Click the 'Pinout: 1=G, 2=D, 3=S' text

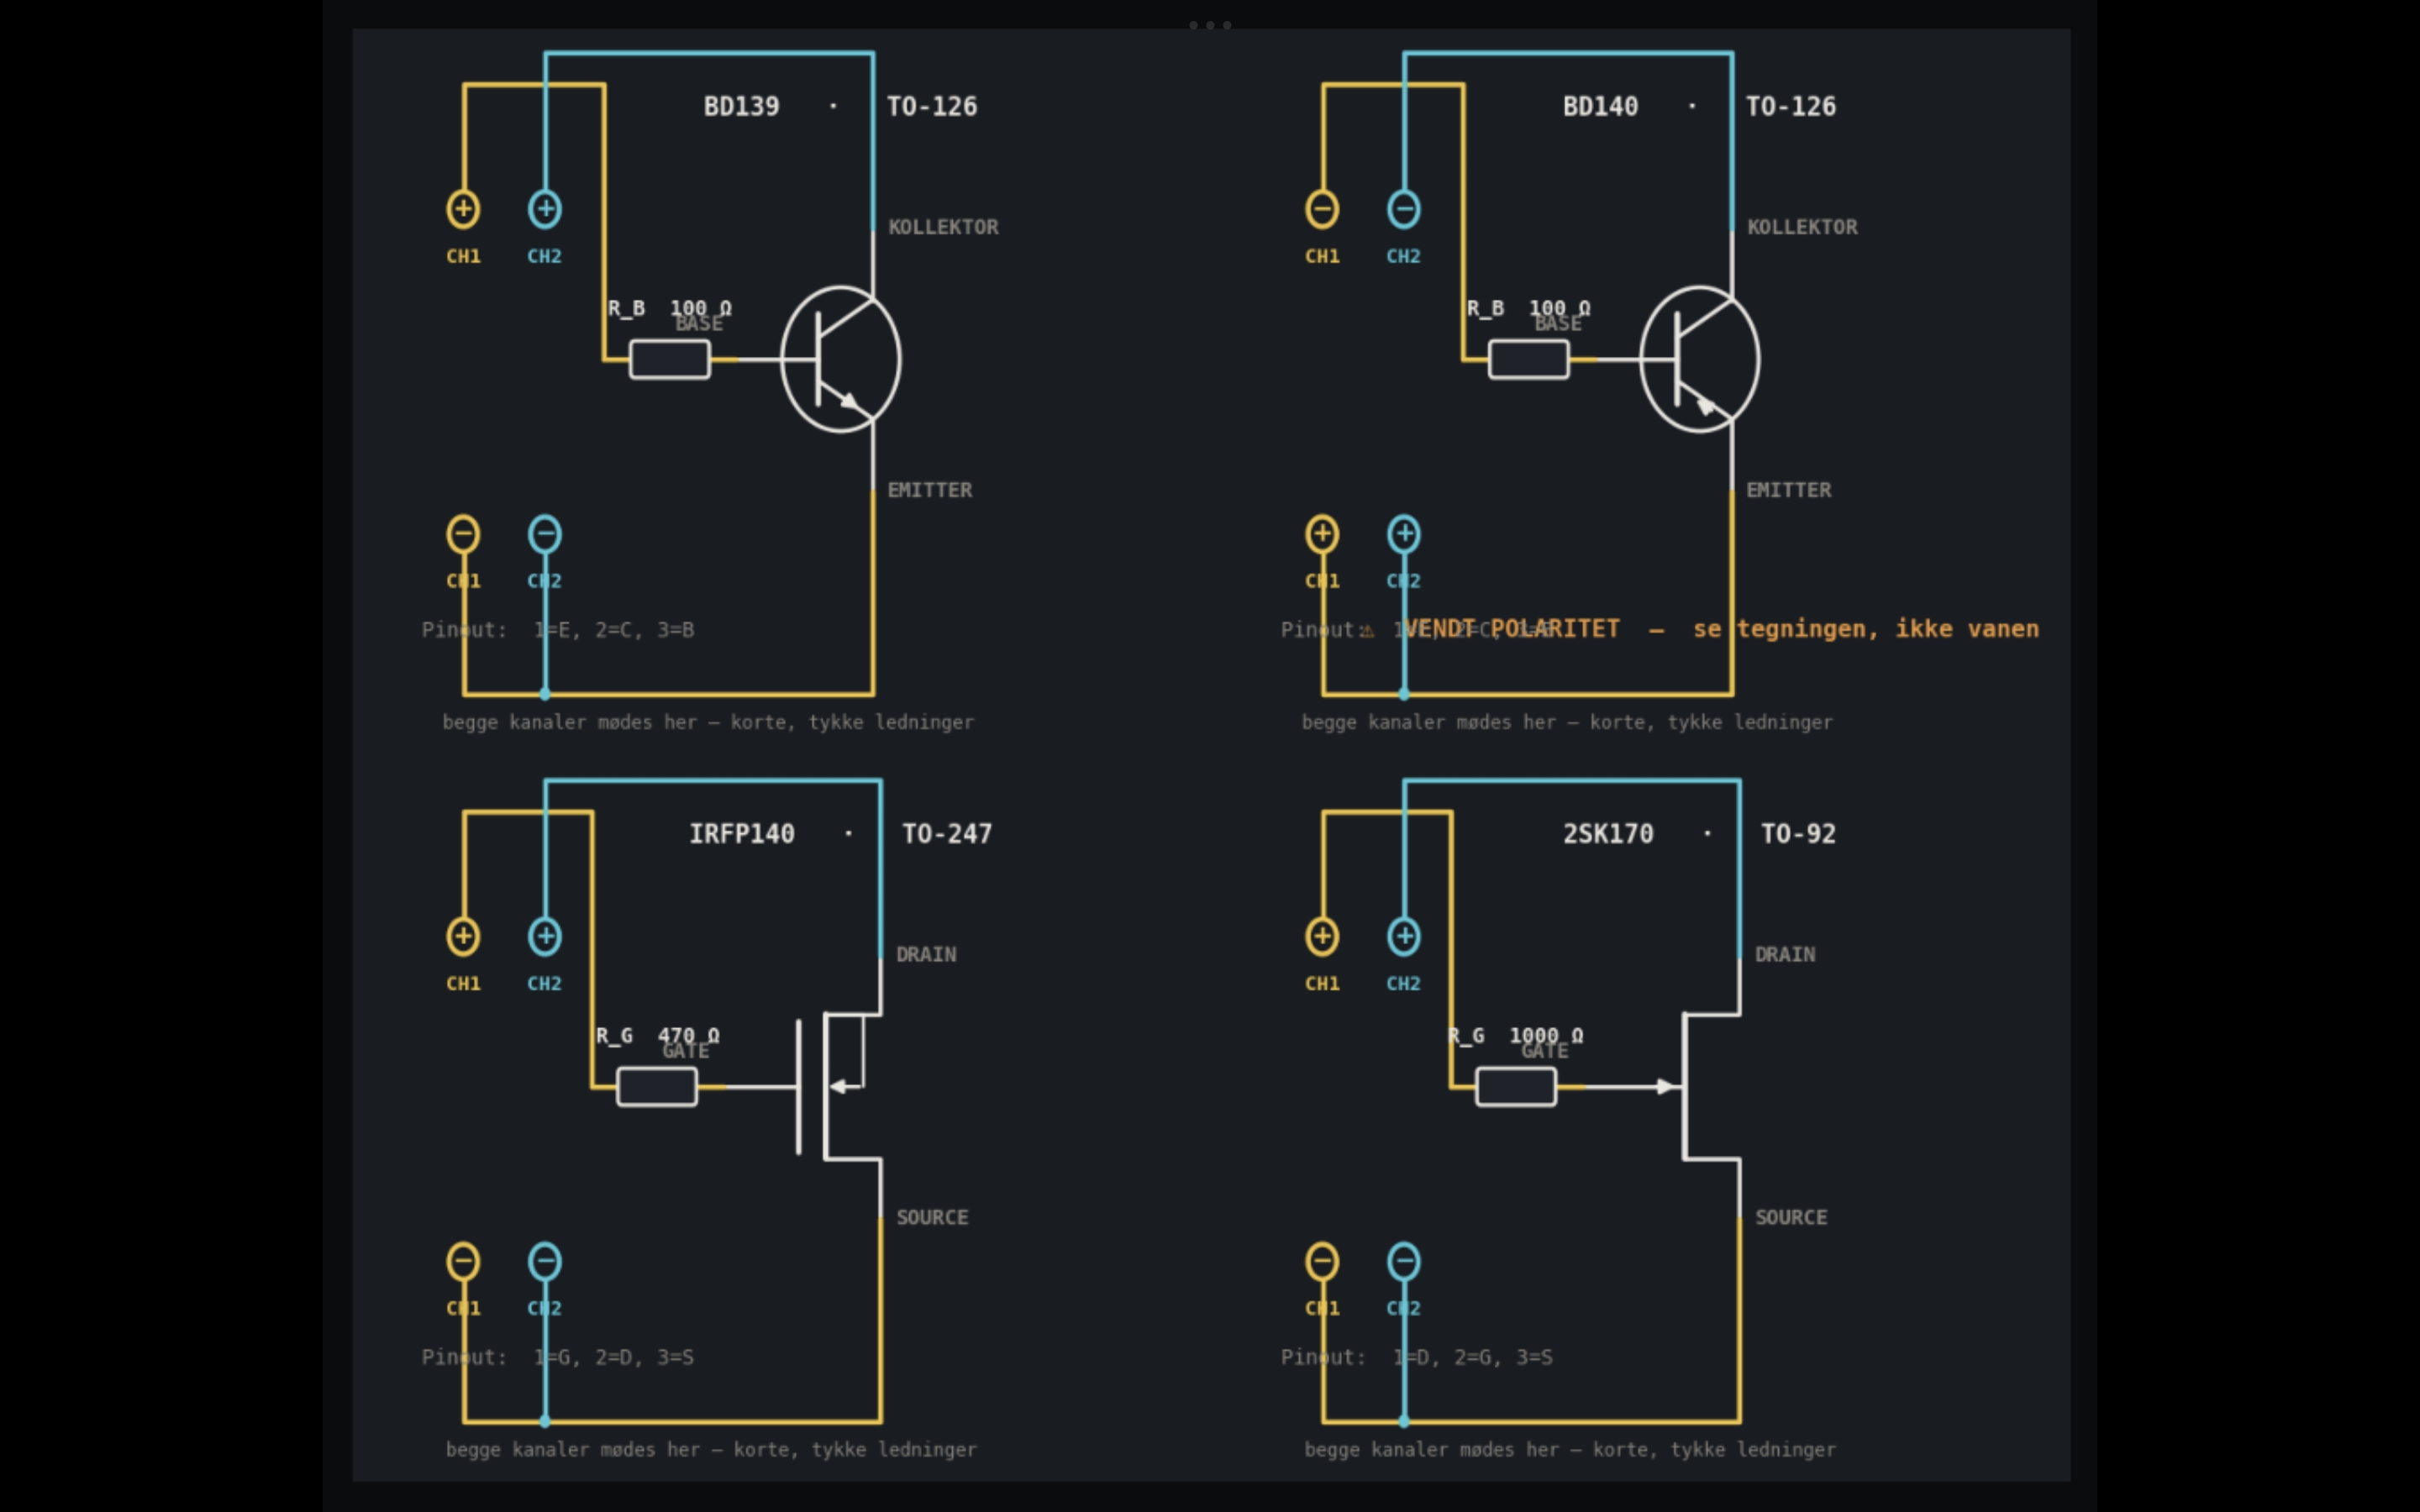click(x=558, y=1357)
